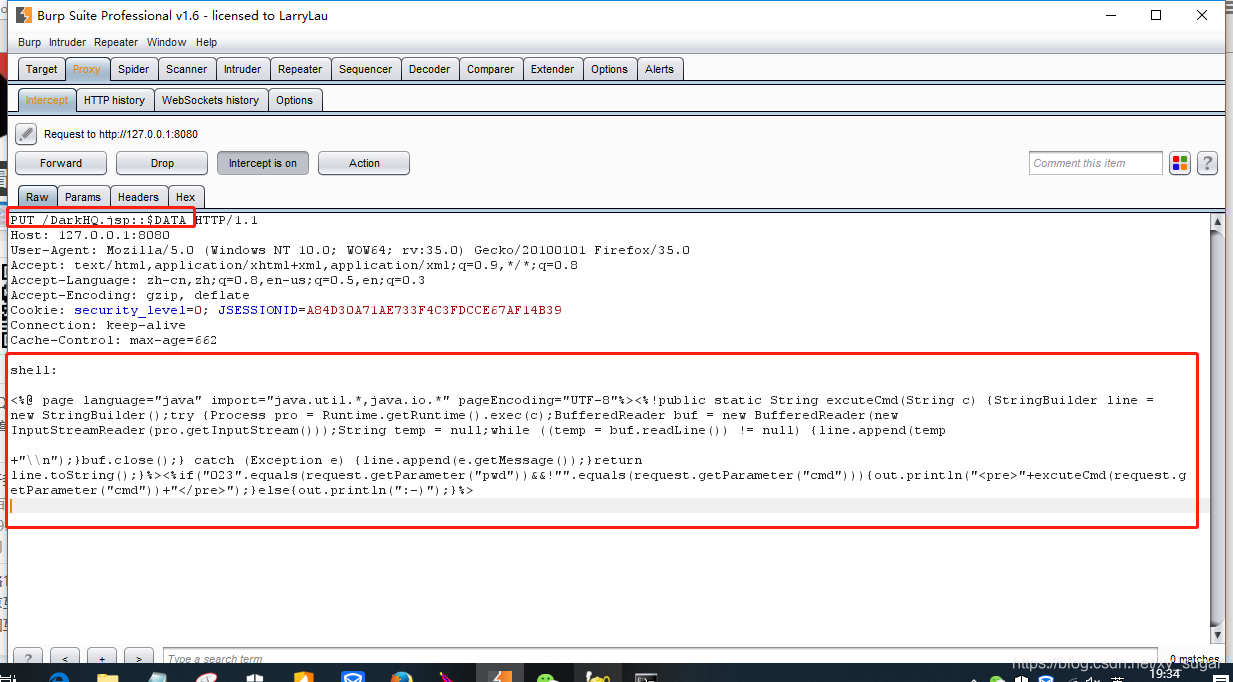
Task: Click the '+' search options button
Action: 102,658
